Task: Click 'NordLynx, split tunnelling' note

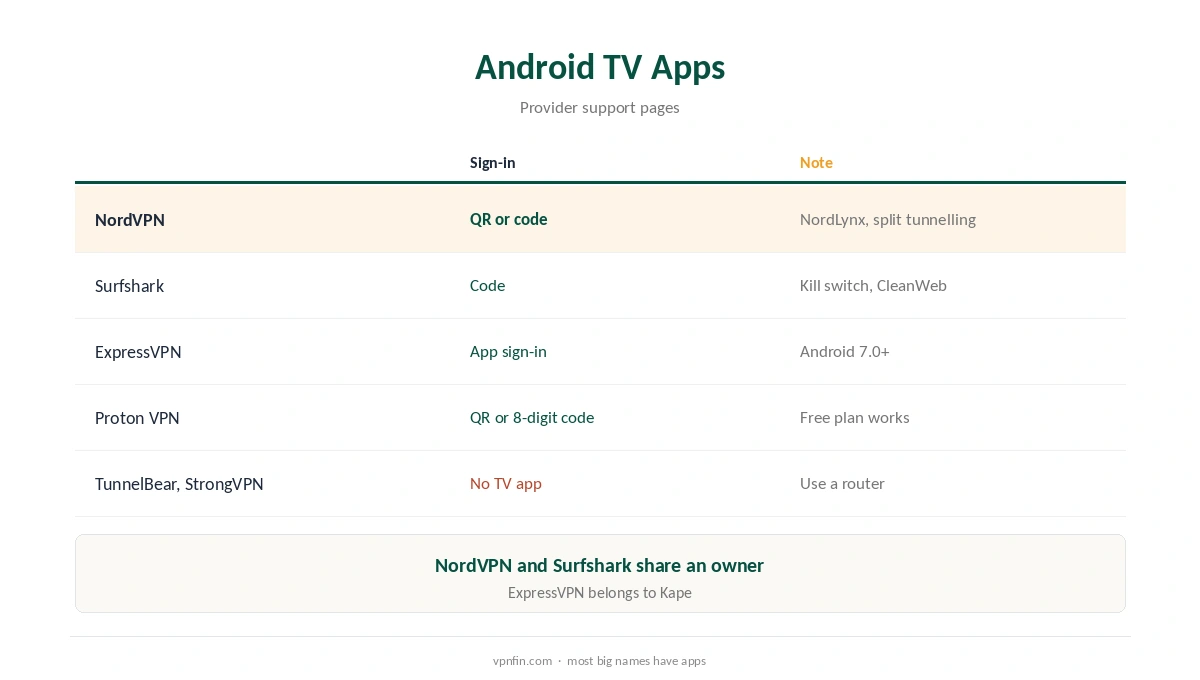Action: (888, 219)
